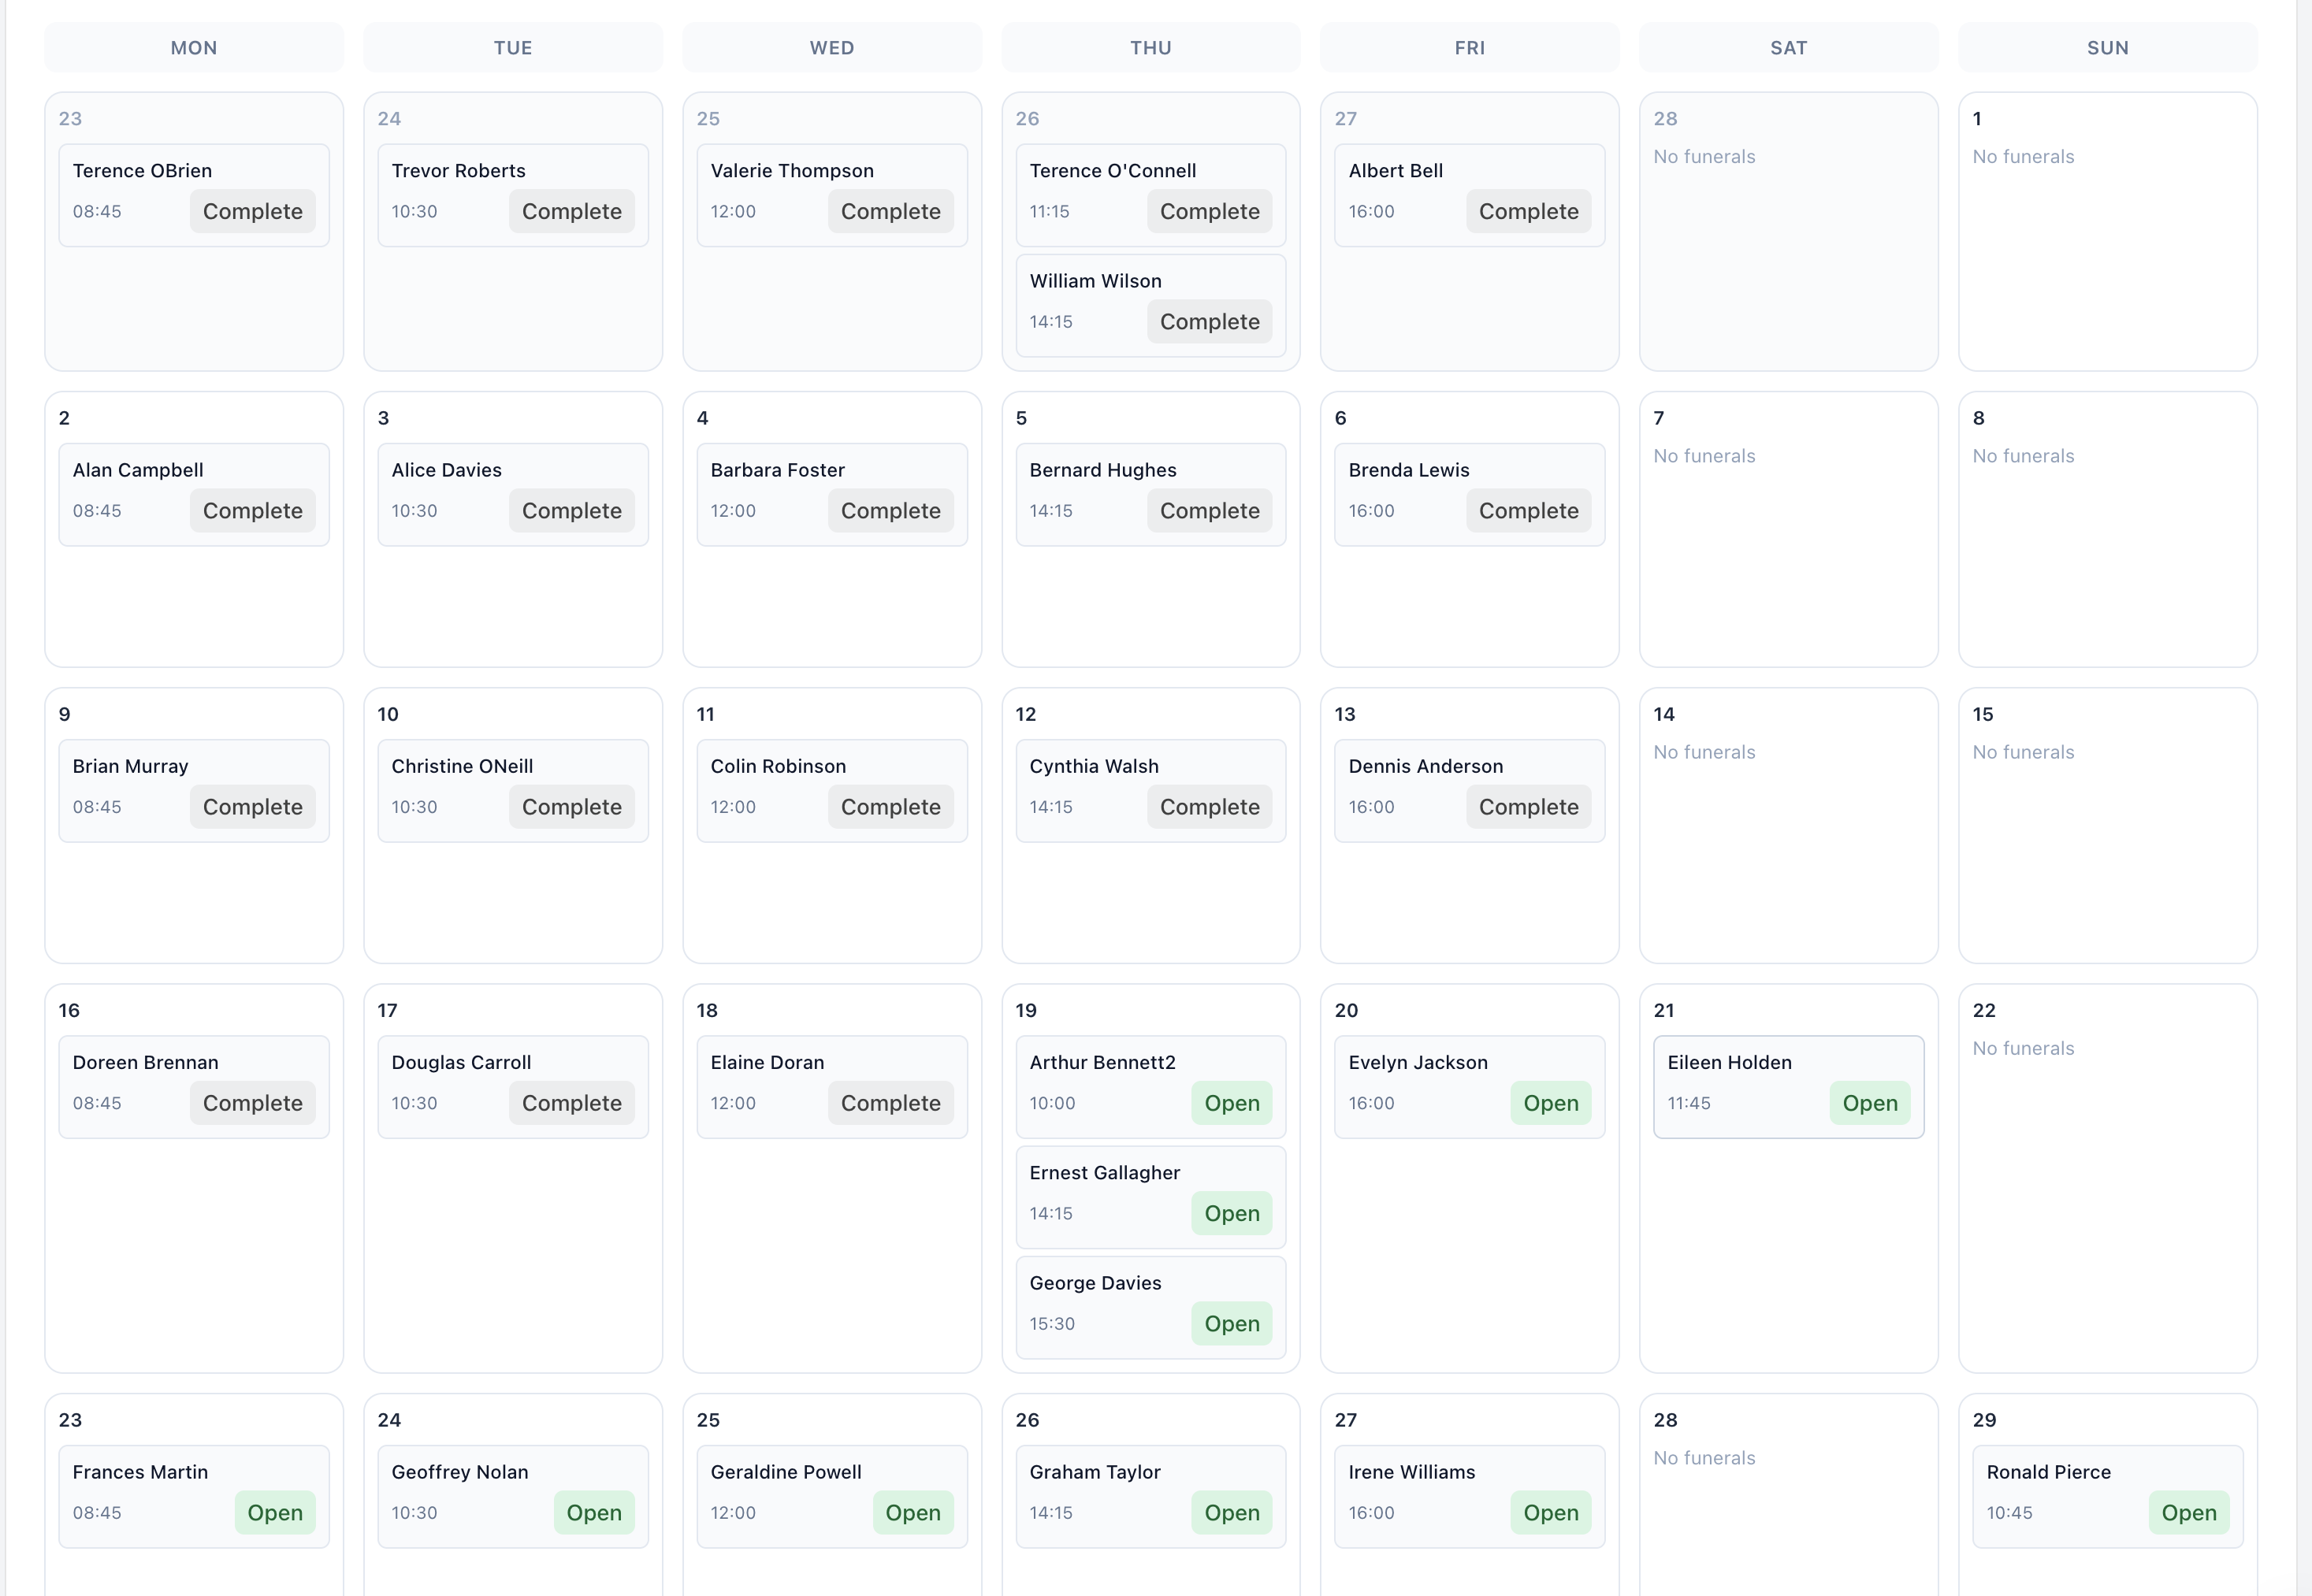
Task: Mark Albert Bell's funeral Complete
Action: pos(1528,211)
